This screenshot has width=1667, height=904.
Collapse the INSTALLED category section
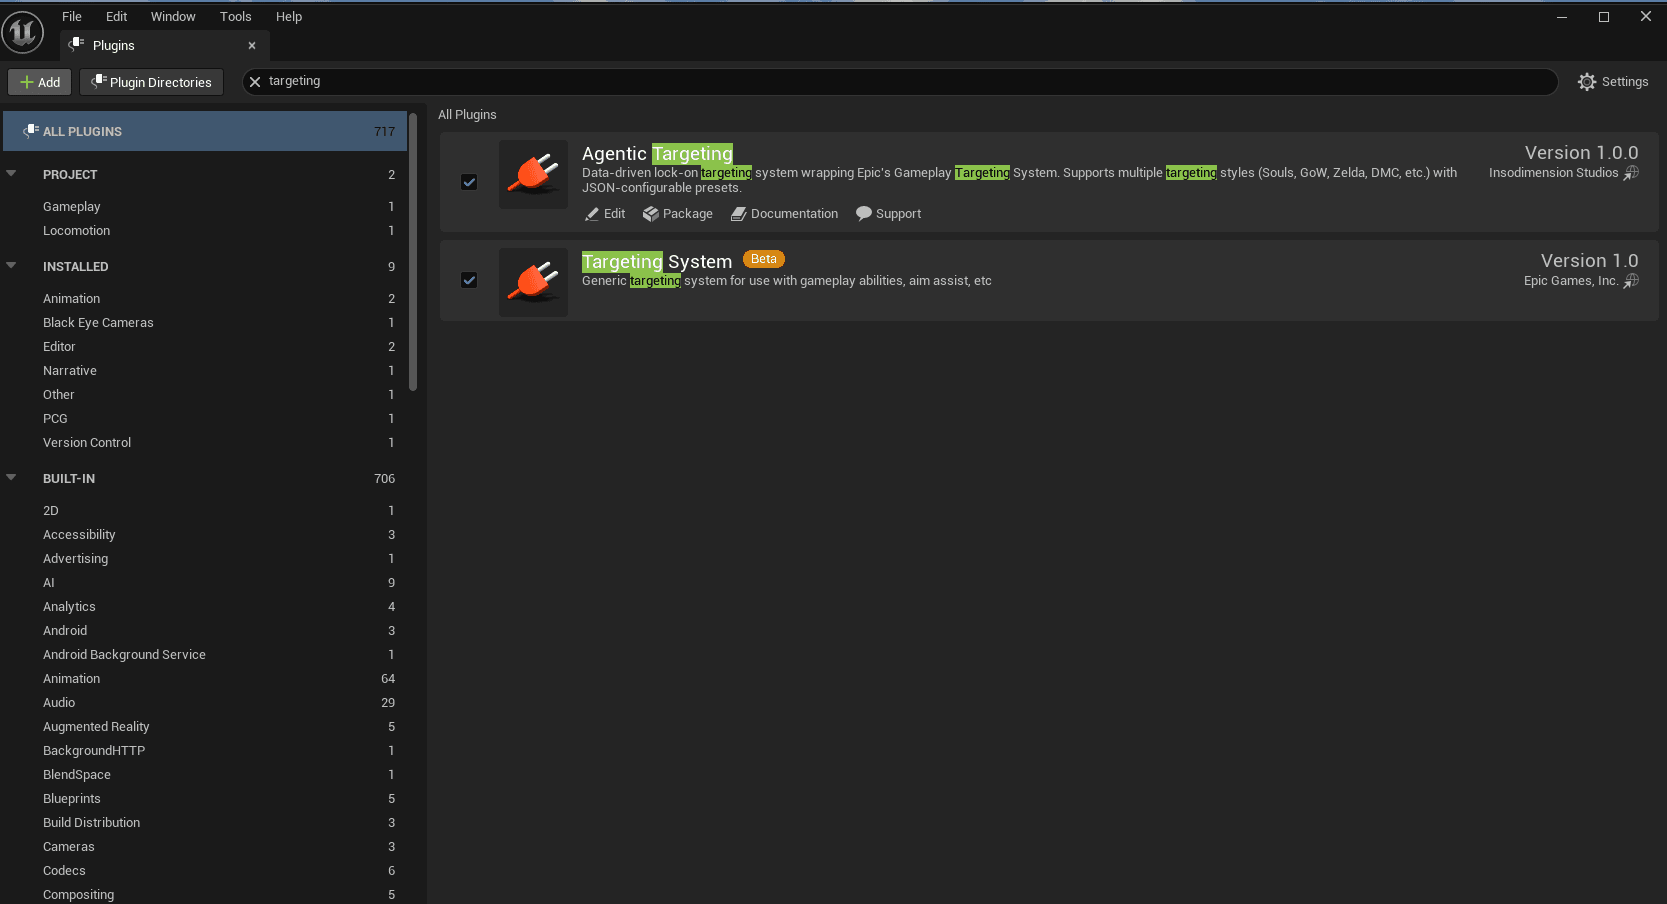point(11,264)
